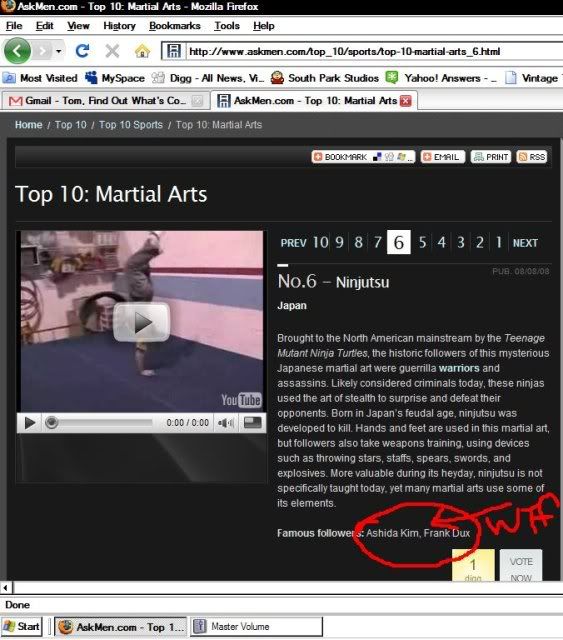This screenshot has width=563, height=640.
Task: Switch to Master Volume taskbar window
Action: [256, 627]
